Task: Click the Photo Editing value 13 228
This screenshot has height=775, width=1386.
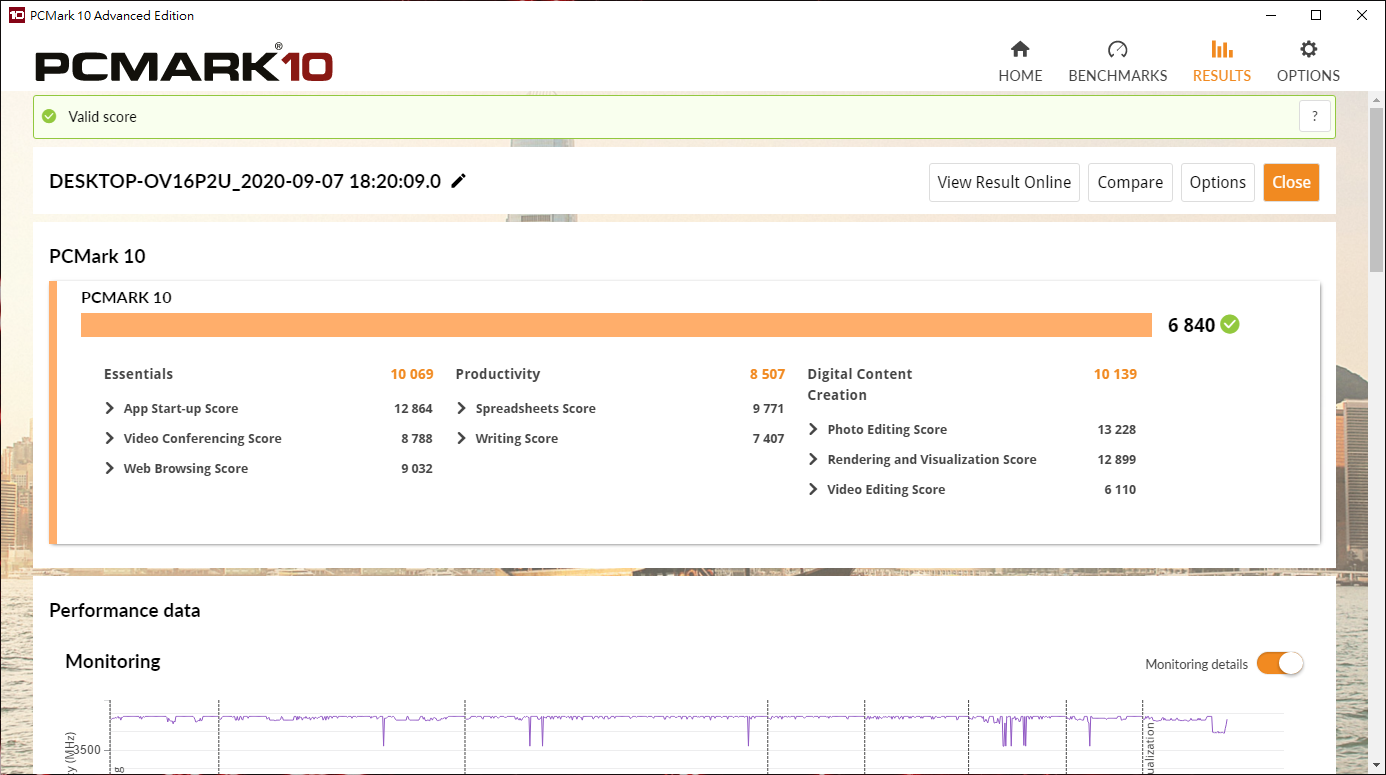Action: click(1116, 429)
